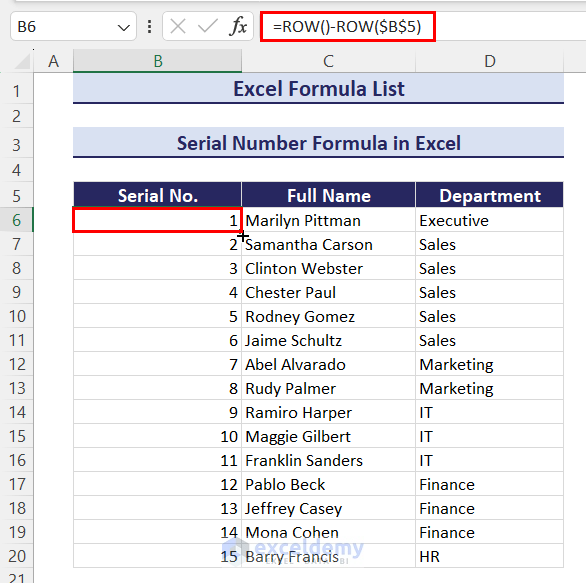The width and height of the screenshot is (586, 583).
Task: Cancel formula entry with the X icon
Action: (x=178, y=27)
